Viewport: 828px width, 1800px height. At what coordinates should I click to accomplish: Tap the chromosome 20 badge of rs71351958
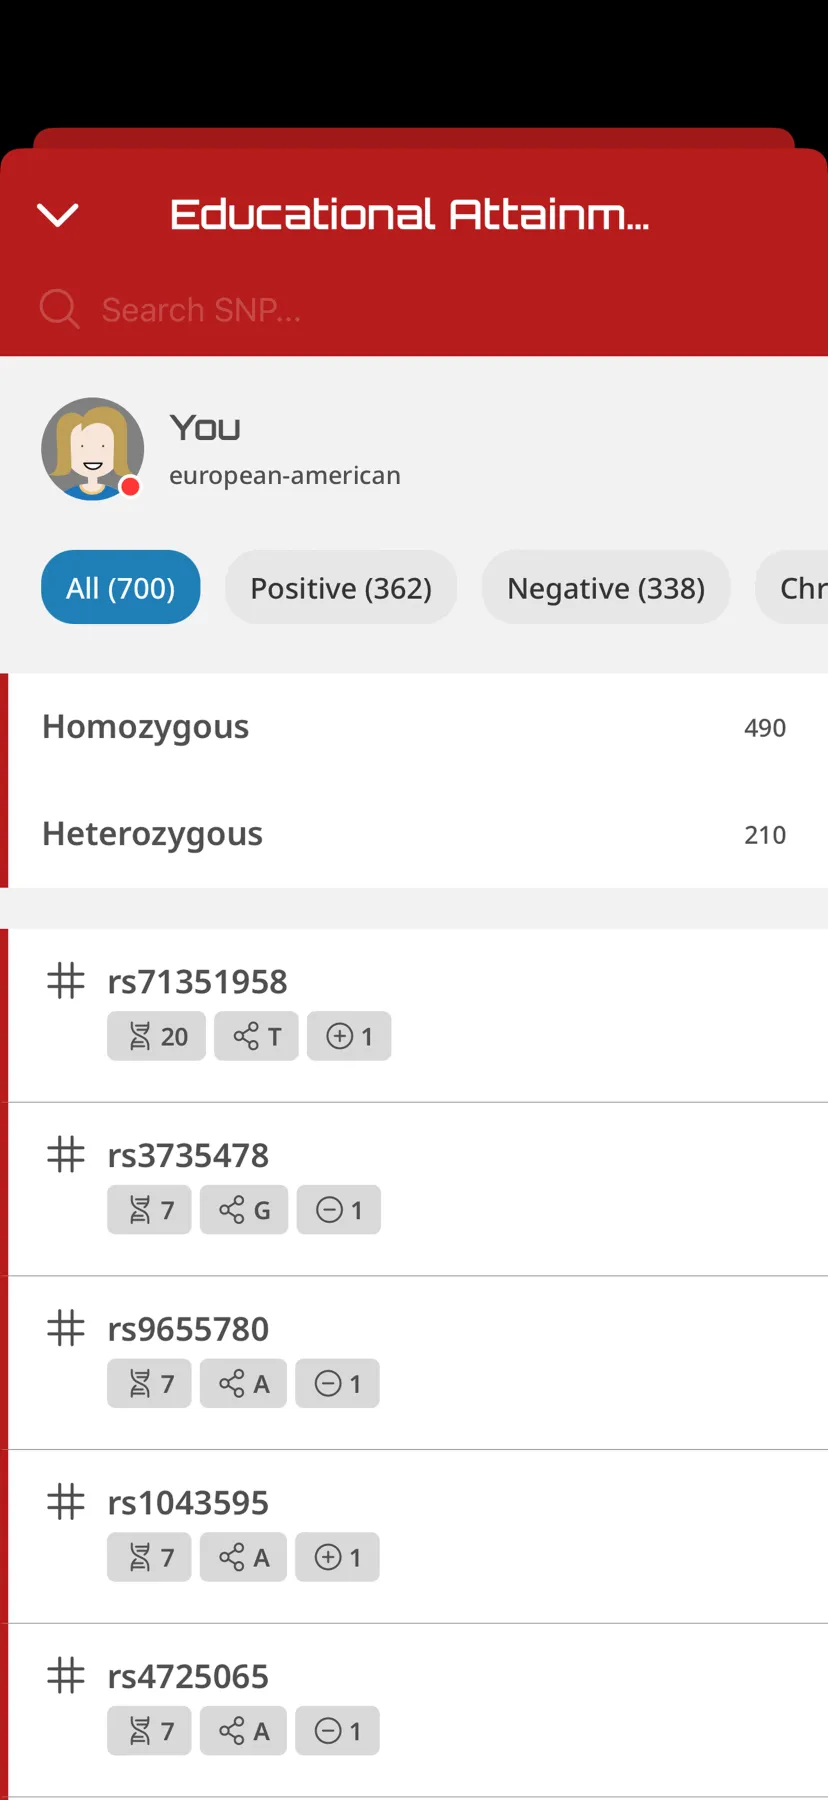point(156,1036)
